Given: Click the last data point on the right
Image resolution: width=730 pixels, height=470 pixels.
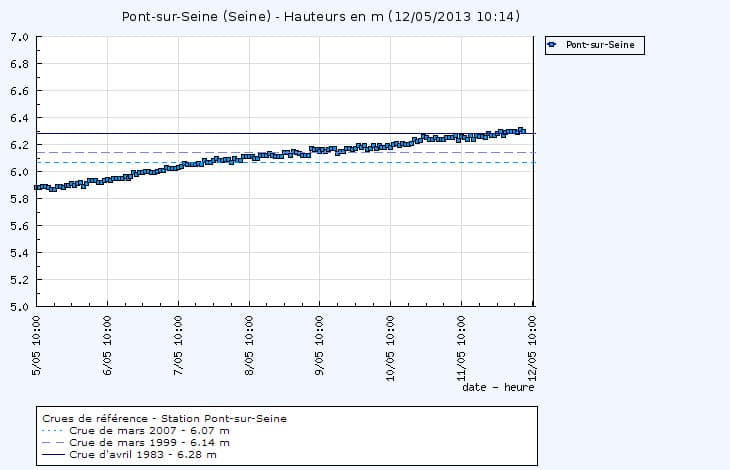Looking at the screenshot, I should point(522,130).
